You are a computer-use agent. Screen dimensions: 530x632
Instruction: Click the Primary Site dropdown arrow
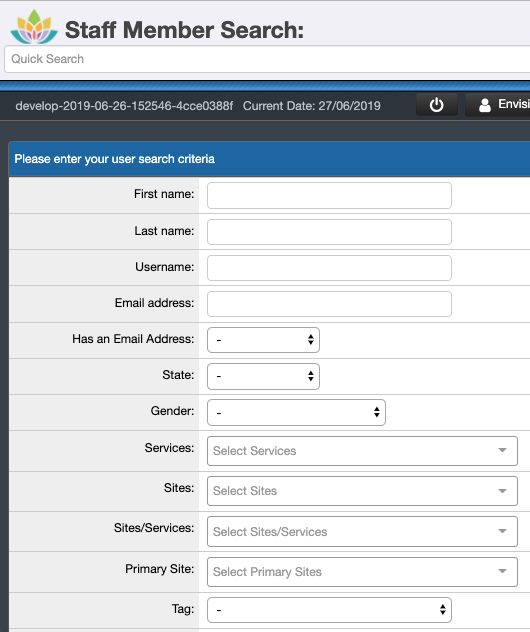(502, 571)
